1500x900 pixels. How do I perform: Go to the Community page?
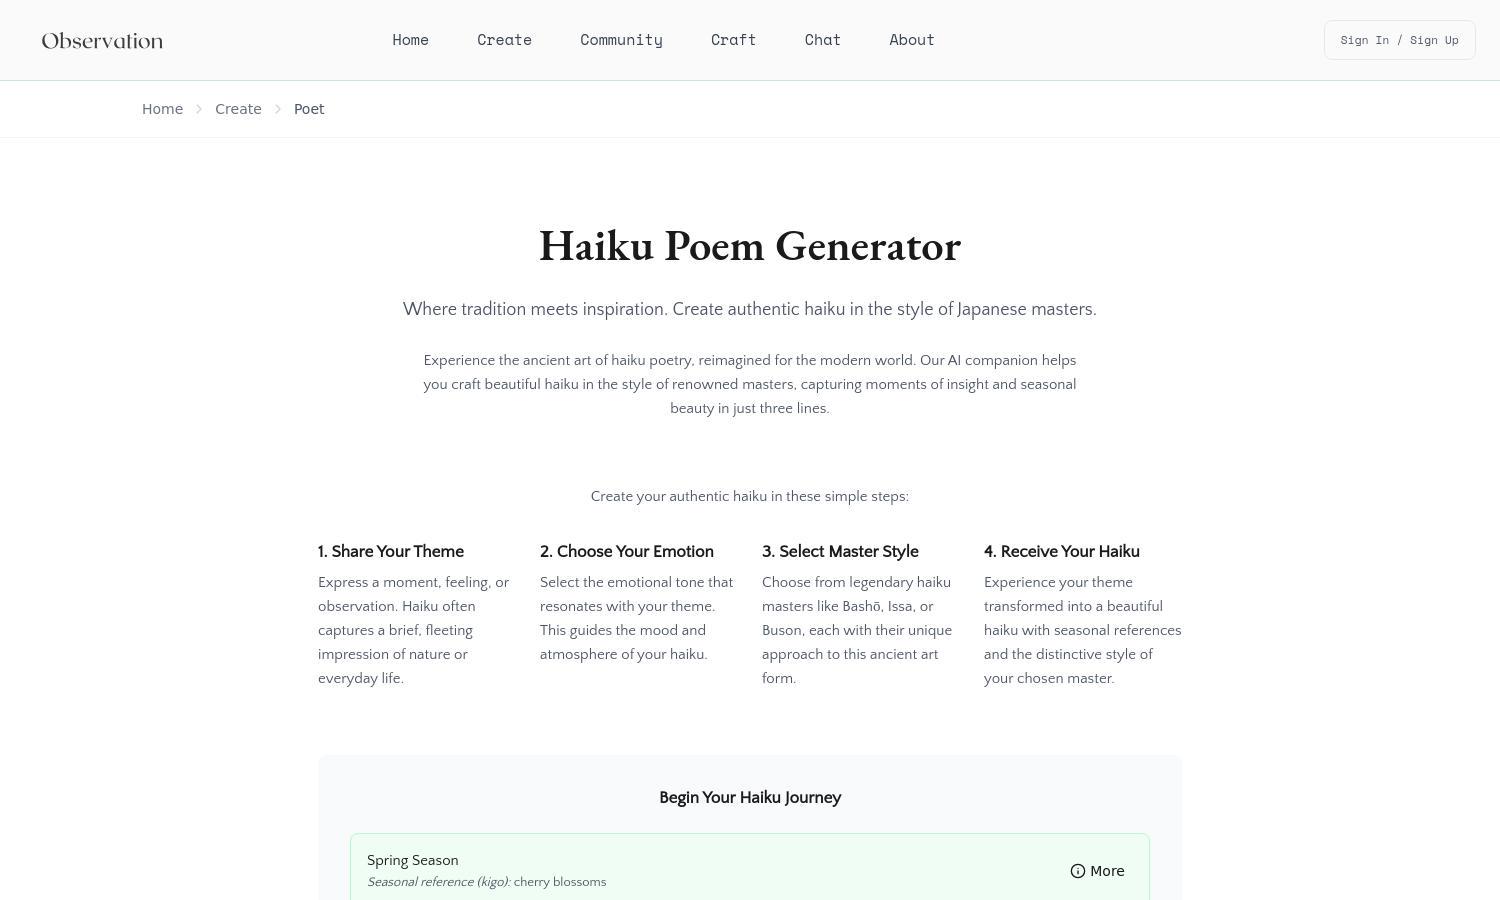click(x=621, y=40)
